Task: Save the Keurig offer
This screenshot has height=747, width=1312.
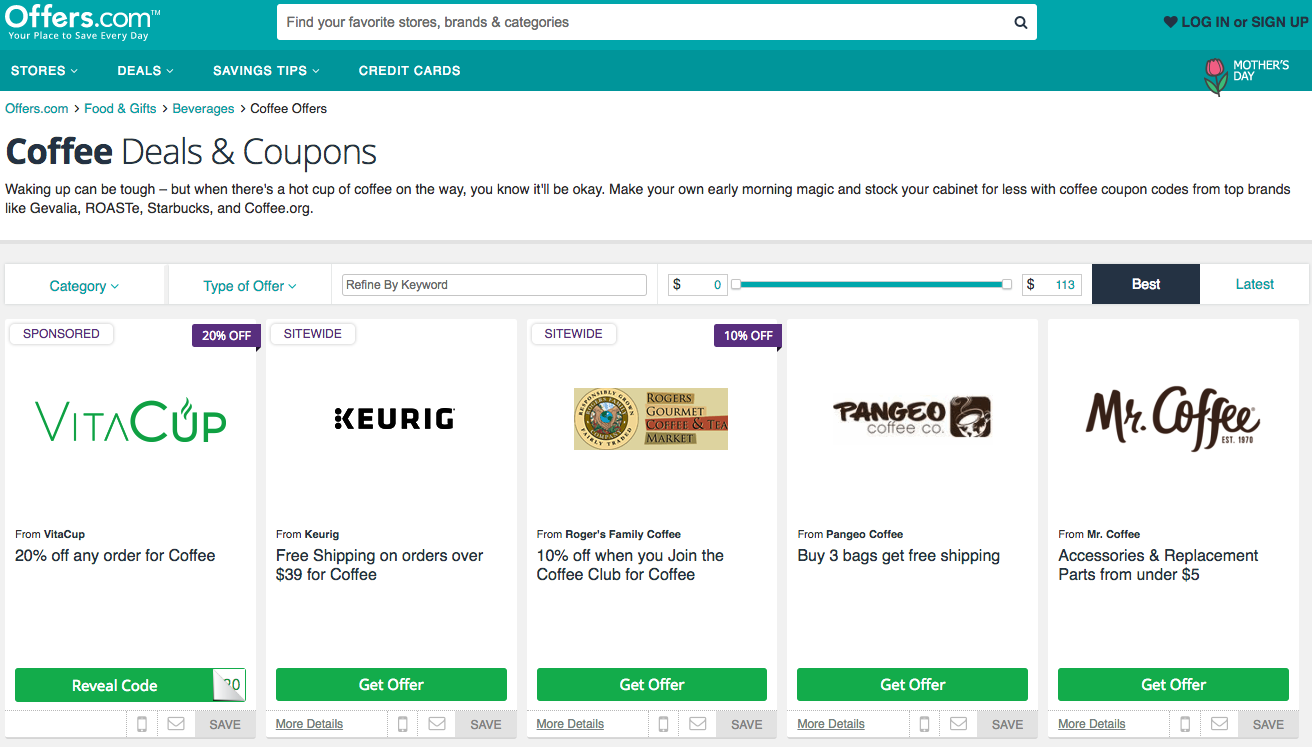Action: [486, 725]
